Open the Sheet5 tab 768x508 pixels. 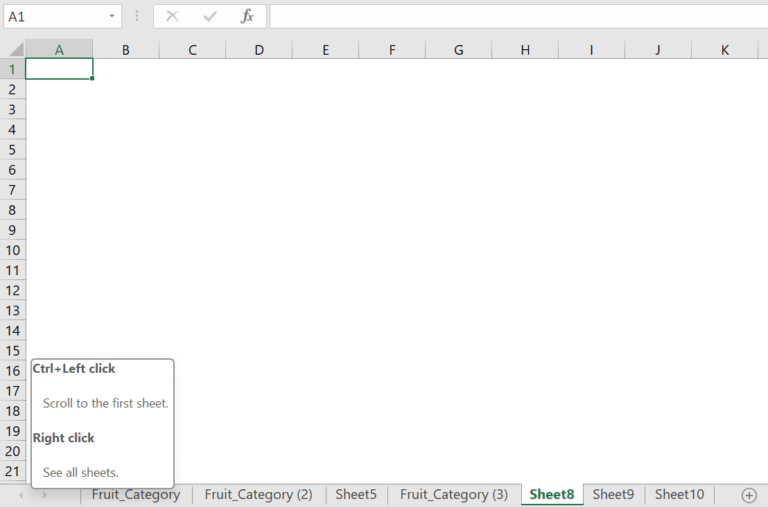click(x=356, y=495)
